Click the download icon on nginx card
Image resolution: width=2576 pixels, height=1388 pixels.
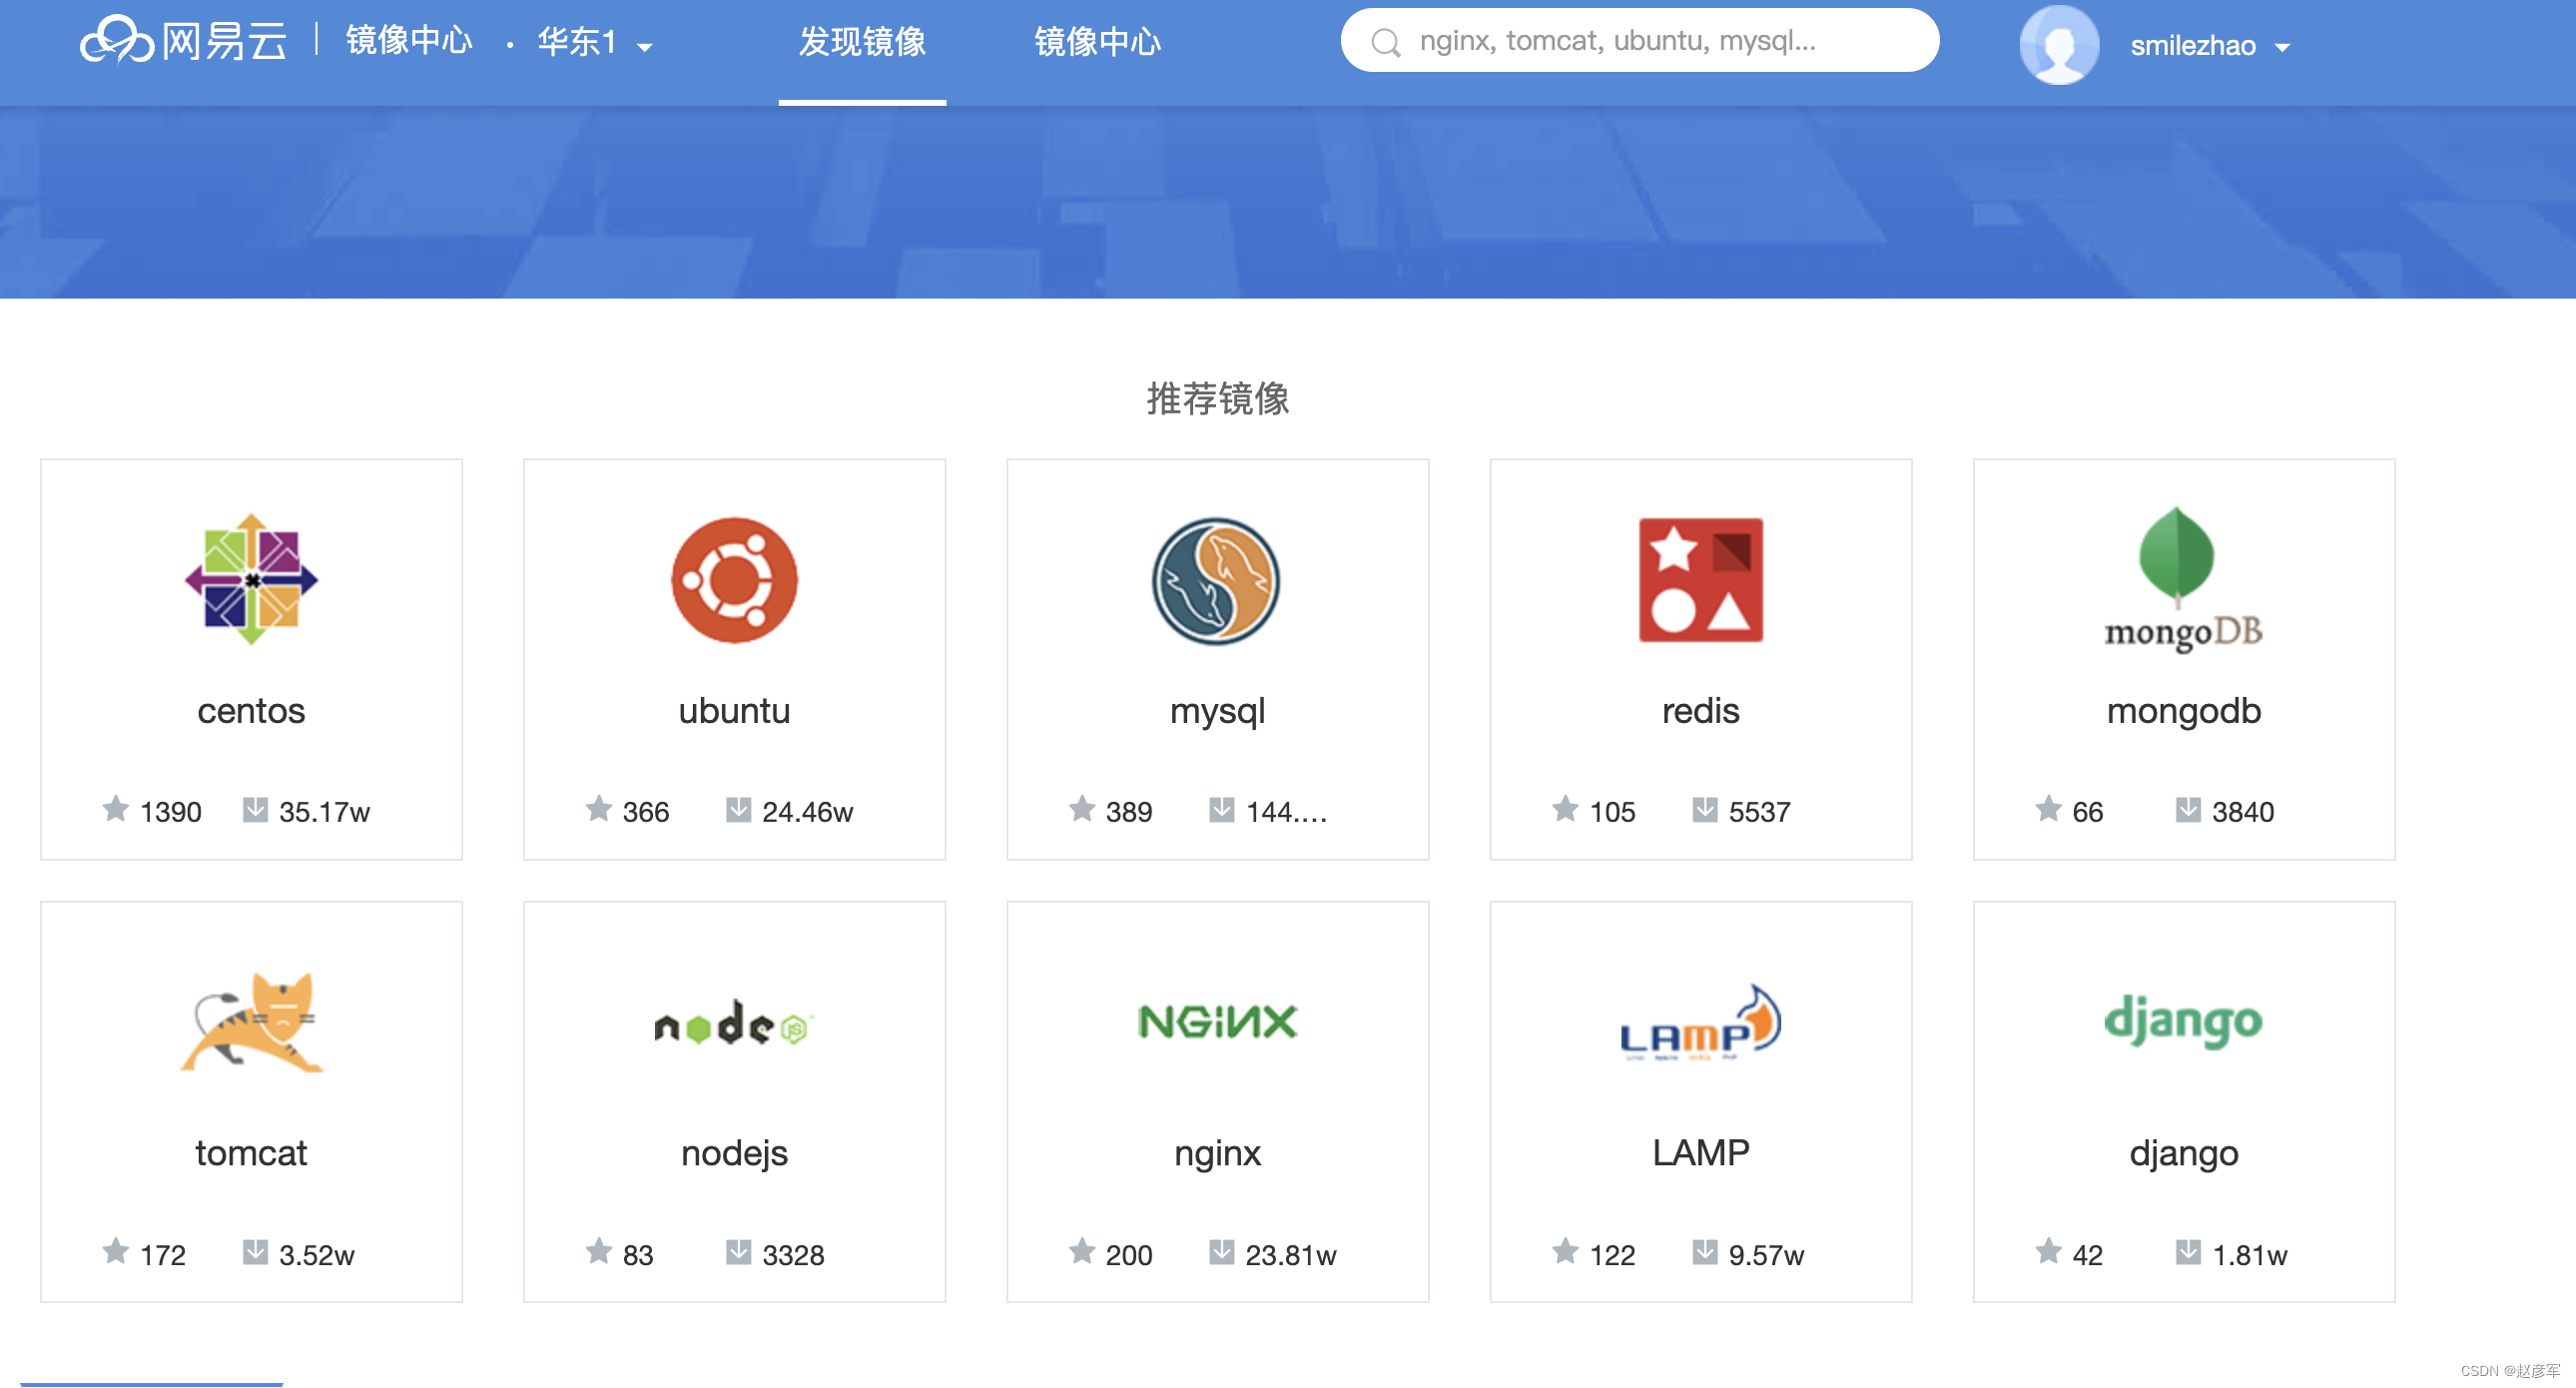click(x=1221, y=1252)
